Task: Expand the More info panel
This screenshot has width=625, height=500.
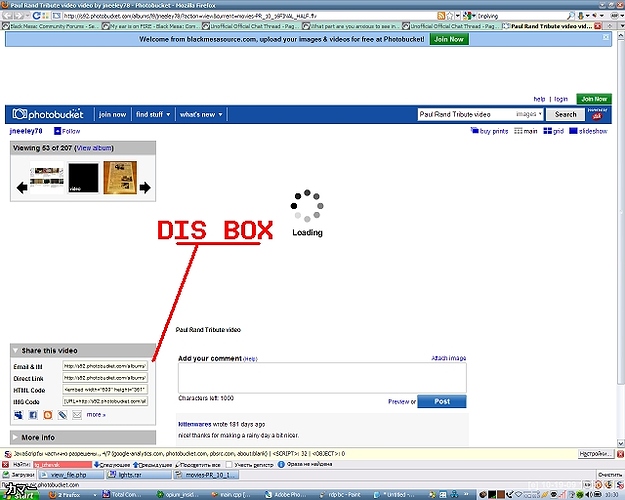Action: pos(16,437)
